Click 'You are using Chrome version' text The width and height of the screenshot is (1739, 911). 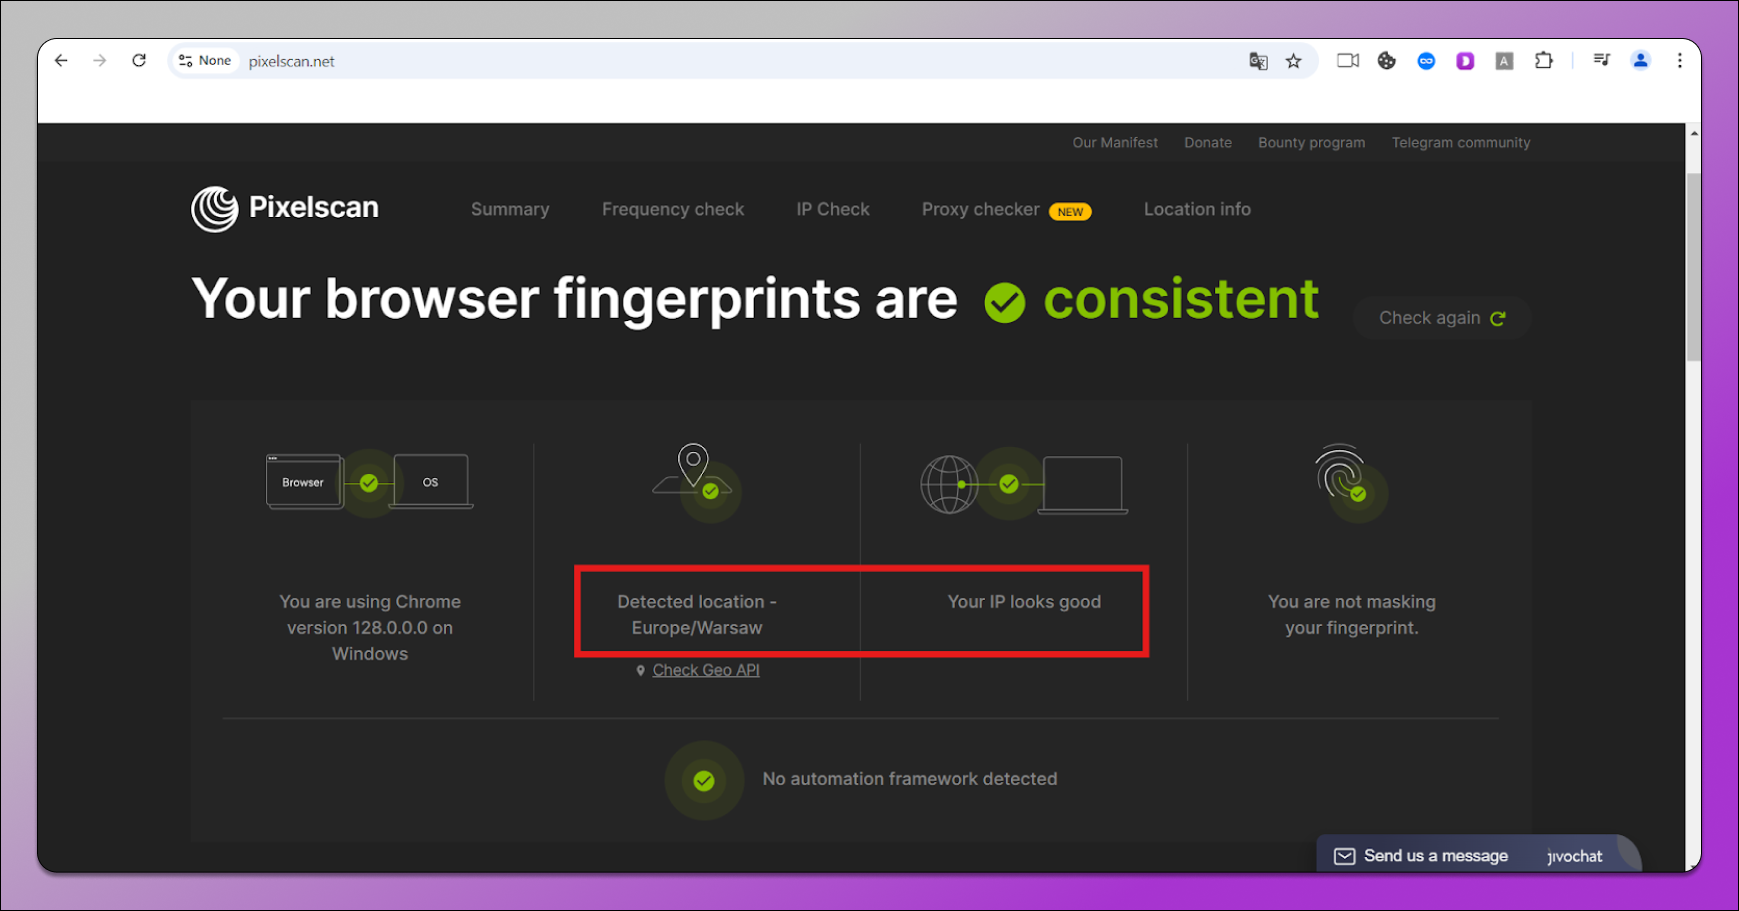point(370,627)
